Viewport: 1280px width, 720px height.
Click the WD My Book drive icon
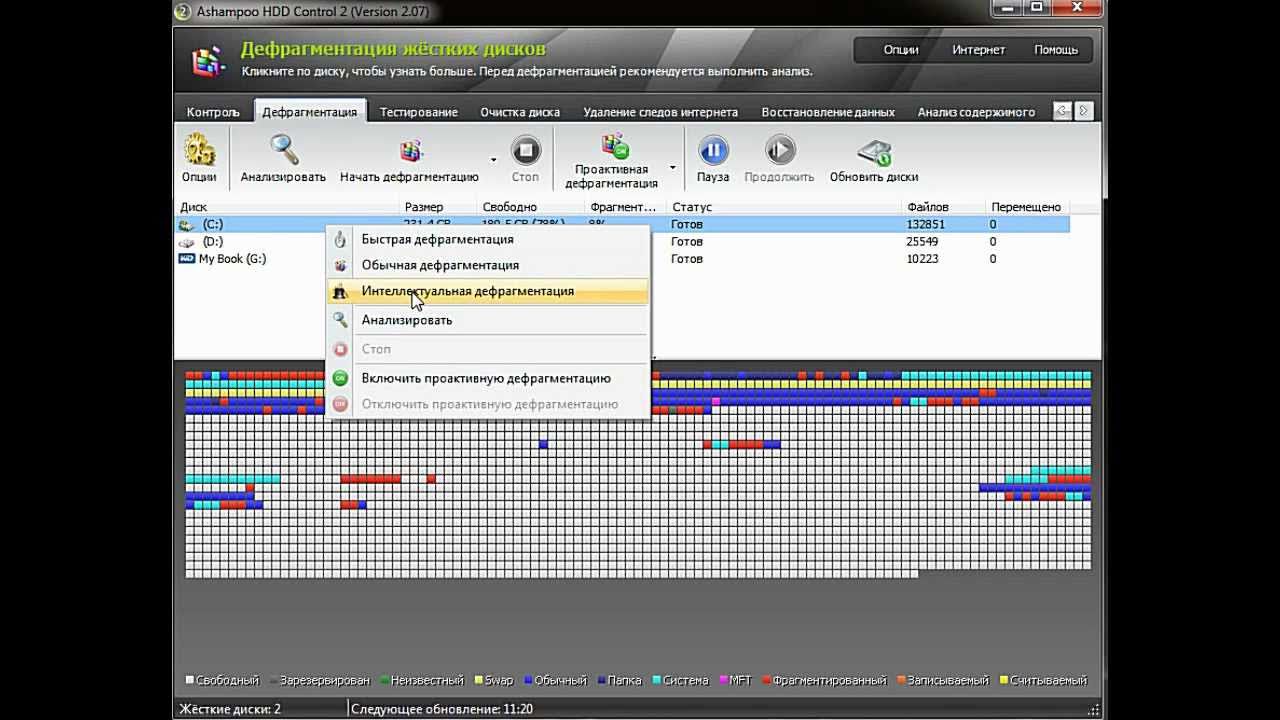(186, 258)
